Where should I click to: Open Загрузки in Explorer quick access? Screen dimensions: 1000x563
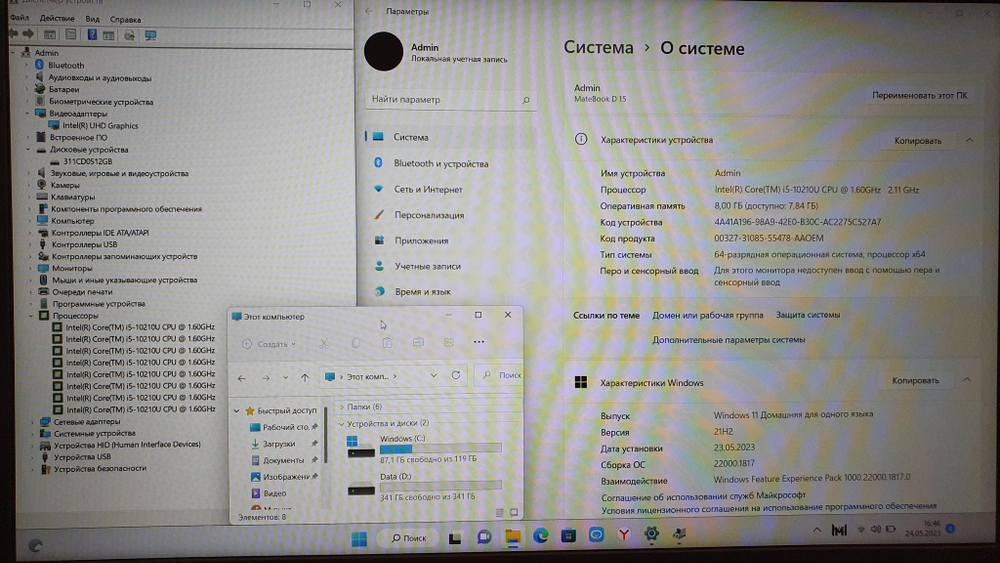click(x=279, y=444)
